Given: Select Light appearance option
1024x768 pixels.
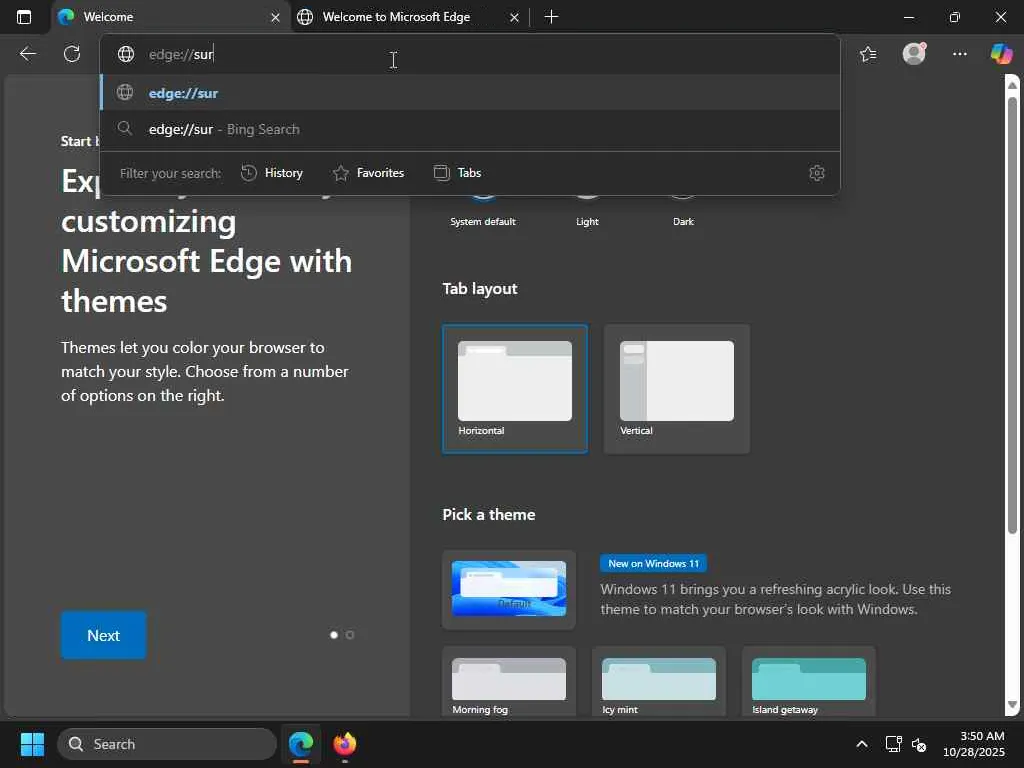Looking at the screenshot, I should [587, 221].
